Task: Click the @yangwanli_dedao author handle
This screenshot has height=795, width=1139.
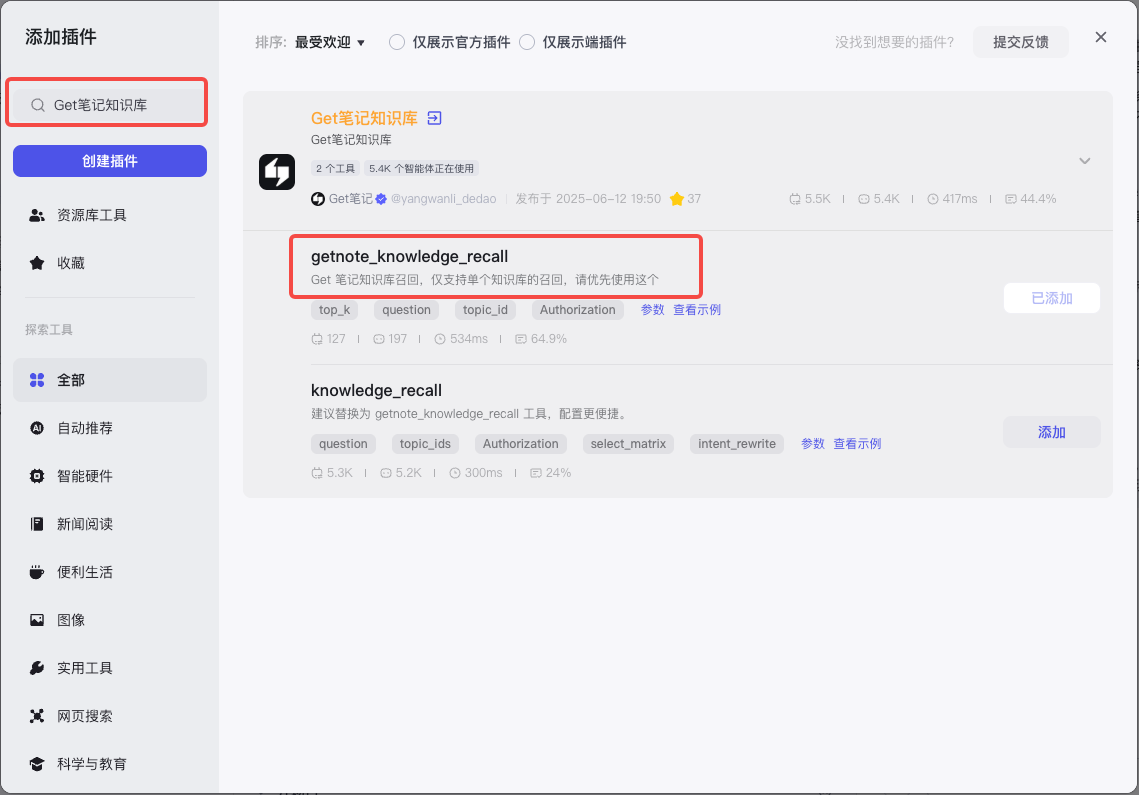Action: 444,199
